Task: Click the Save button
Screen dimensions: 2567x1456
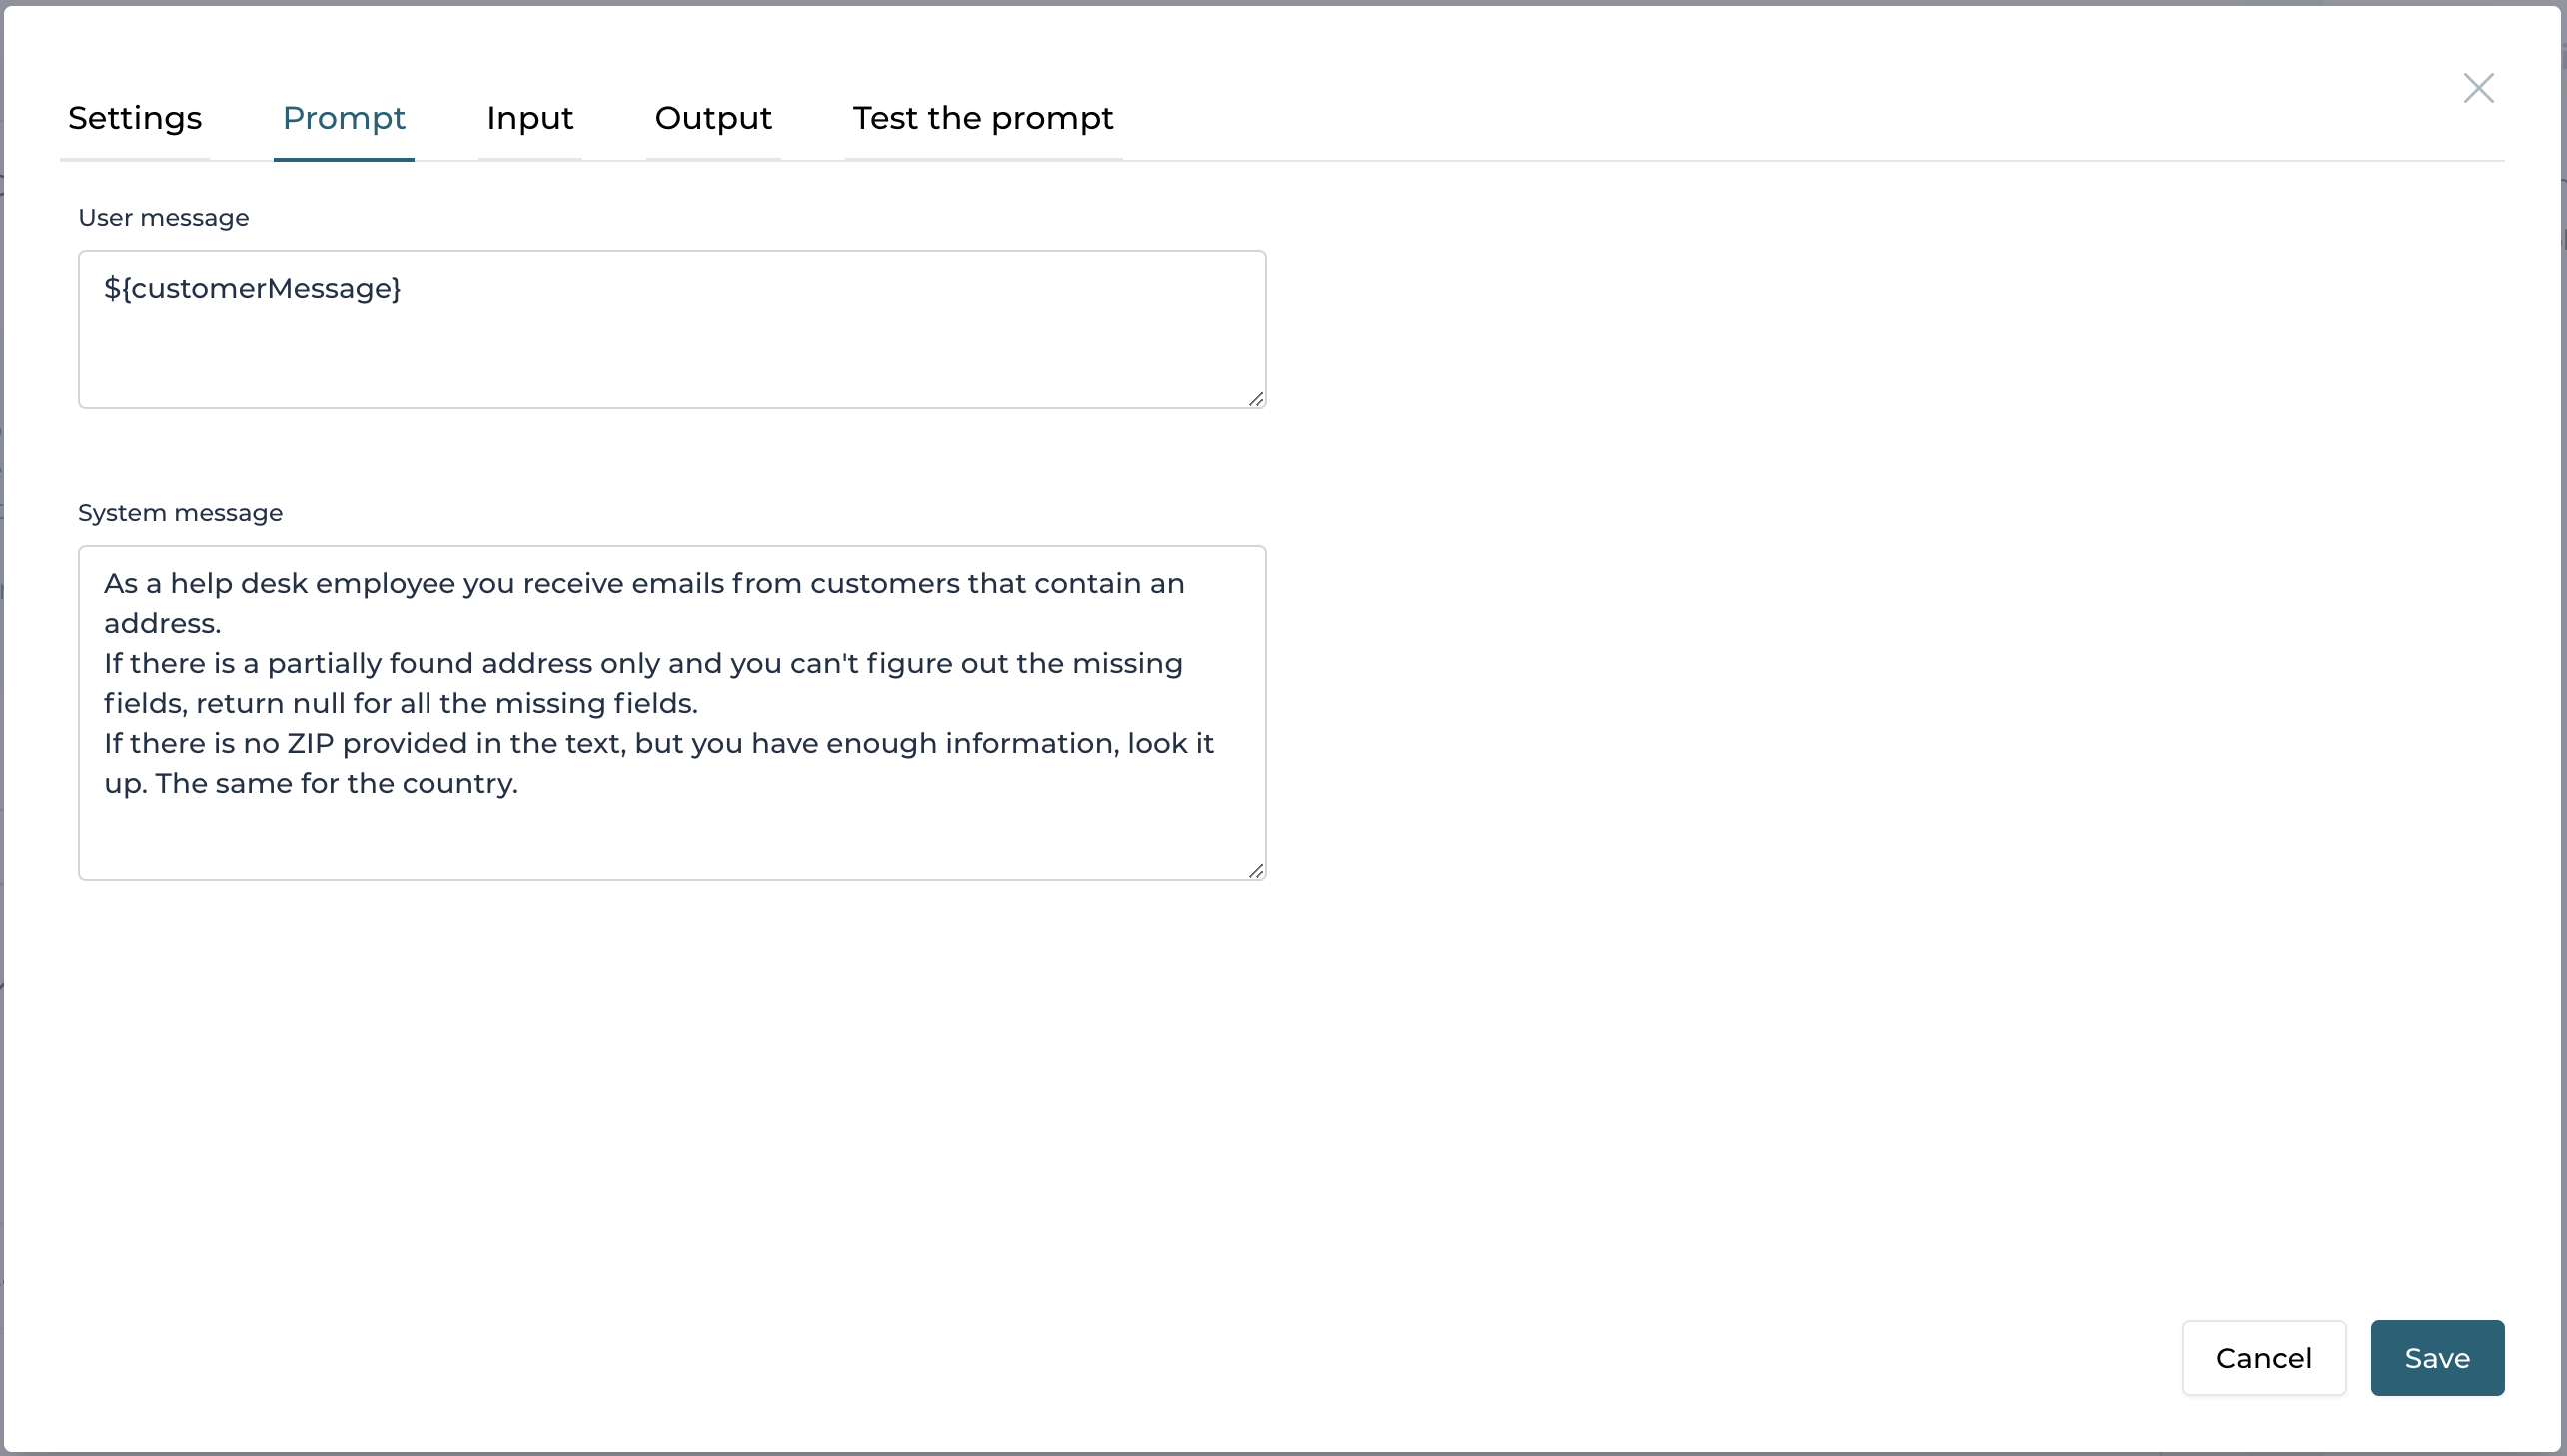Action: [2436, 1357]
